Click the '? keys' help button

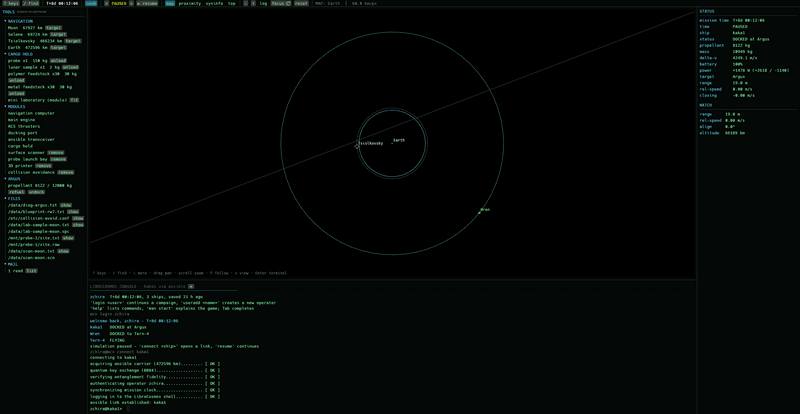(x=11, y=3)
